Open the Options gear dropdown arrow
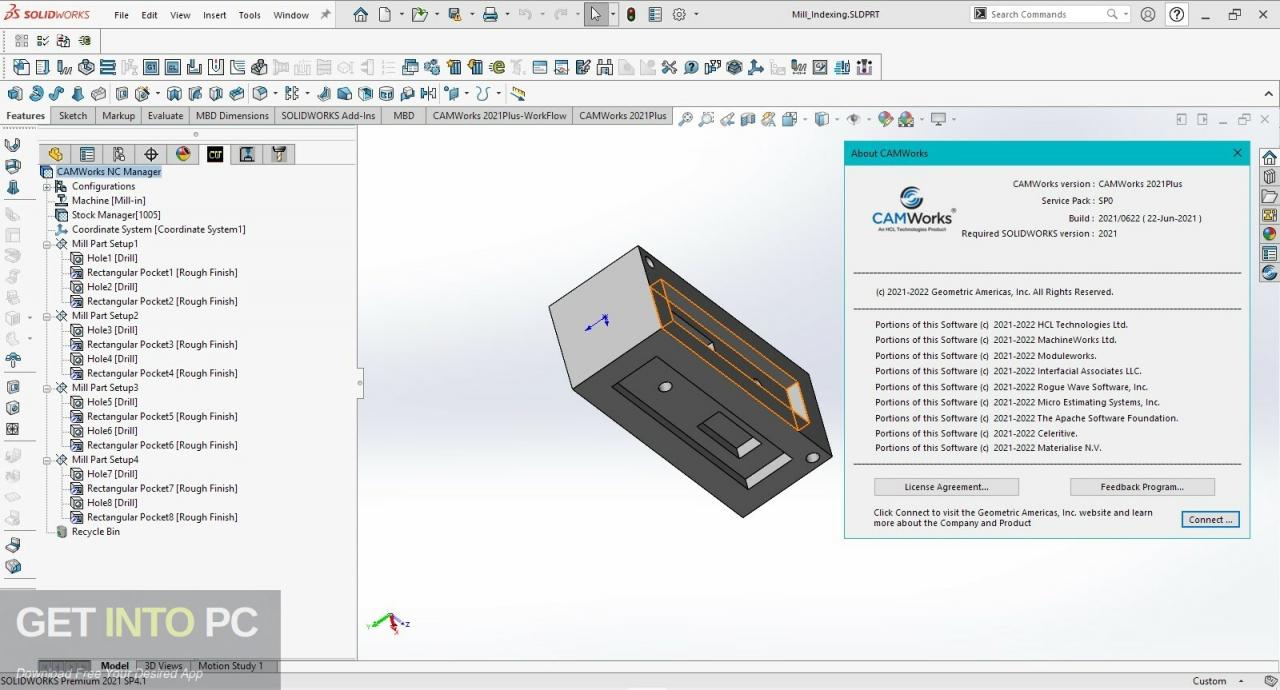This screenshot has width=1280, height=690. coord(696,15)
